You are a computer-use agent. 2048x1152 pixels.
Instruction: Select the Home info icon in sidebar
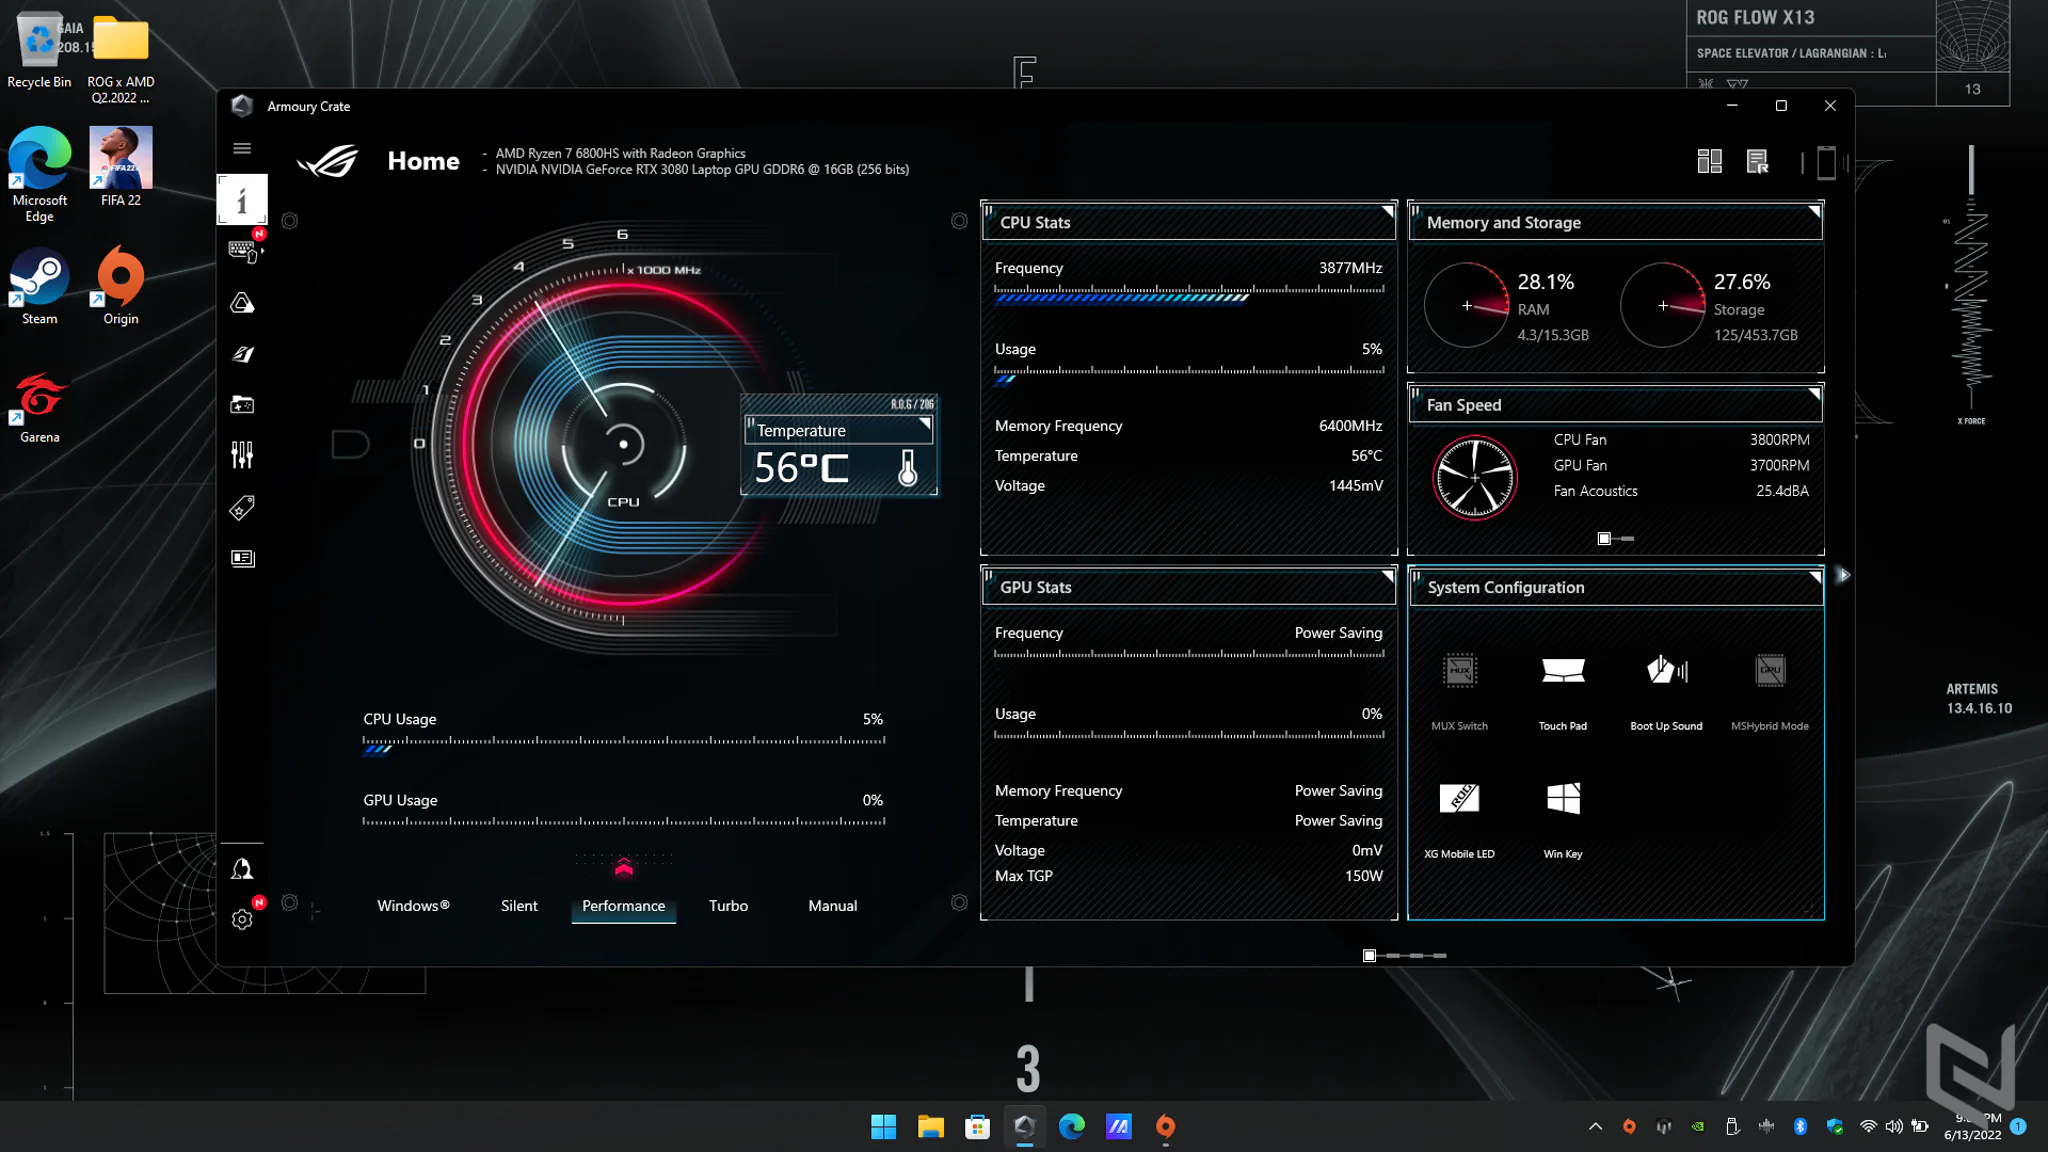[242, 199]
